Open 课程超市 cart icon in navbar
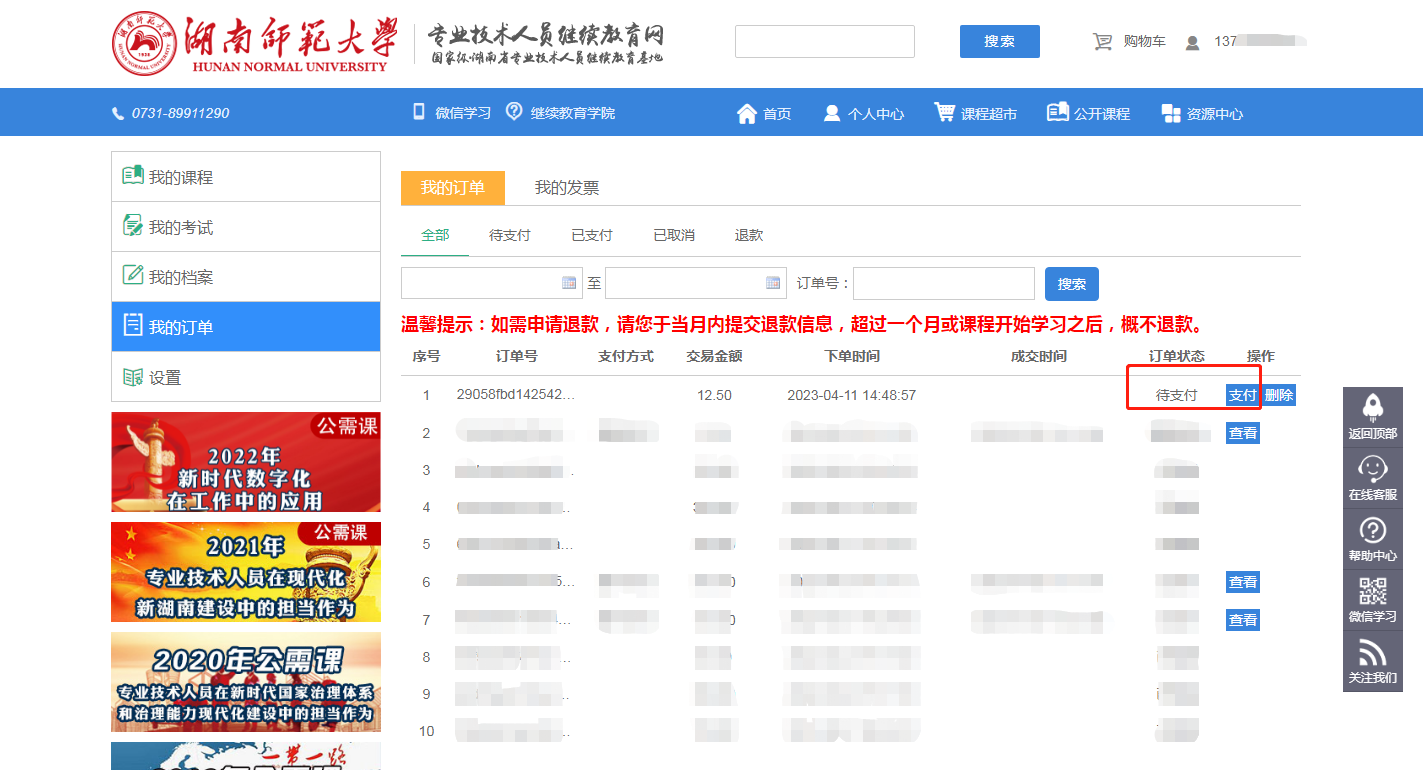Screen dimensions: 1423x770 (x=944, y=112)
